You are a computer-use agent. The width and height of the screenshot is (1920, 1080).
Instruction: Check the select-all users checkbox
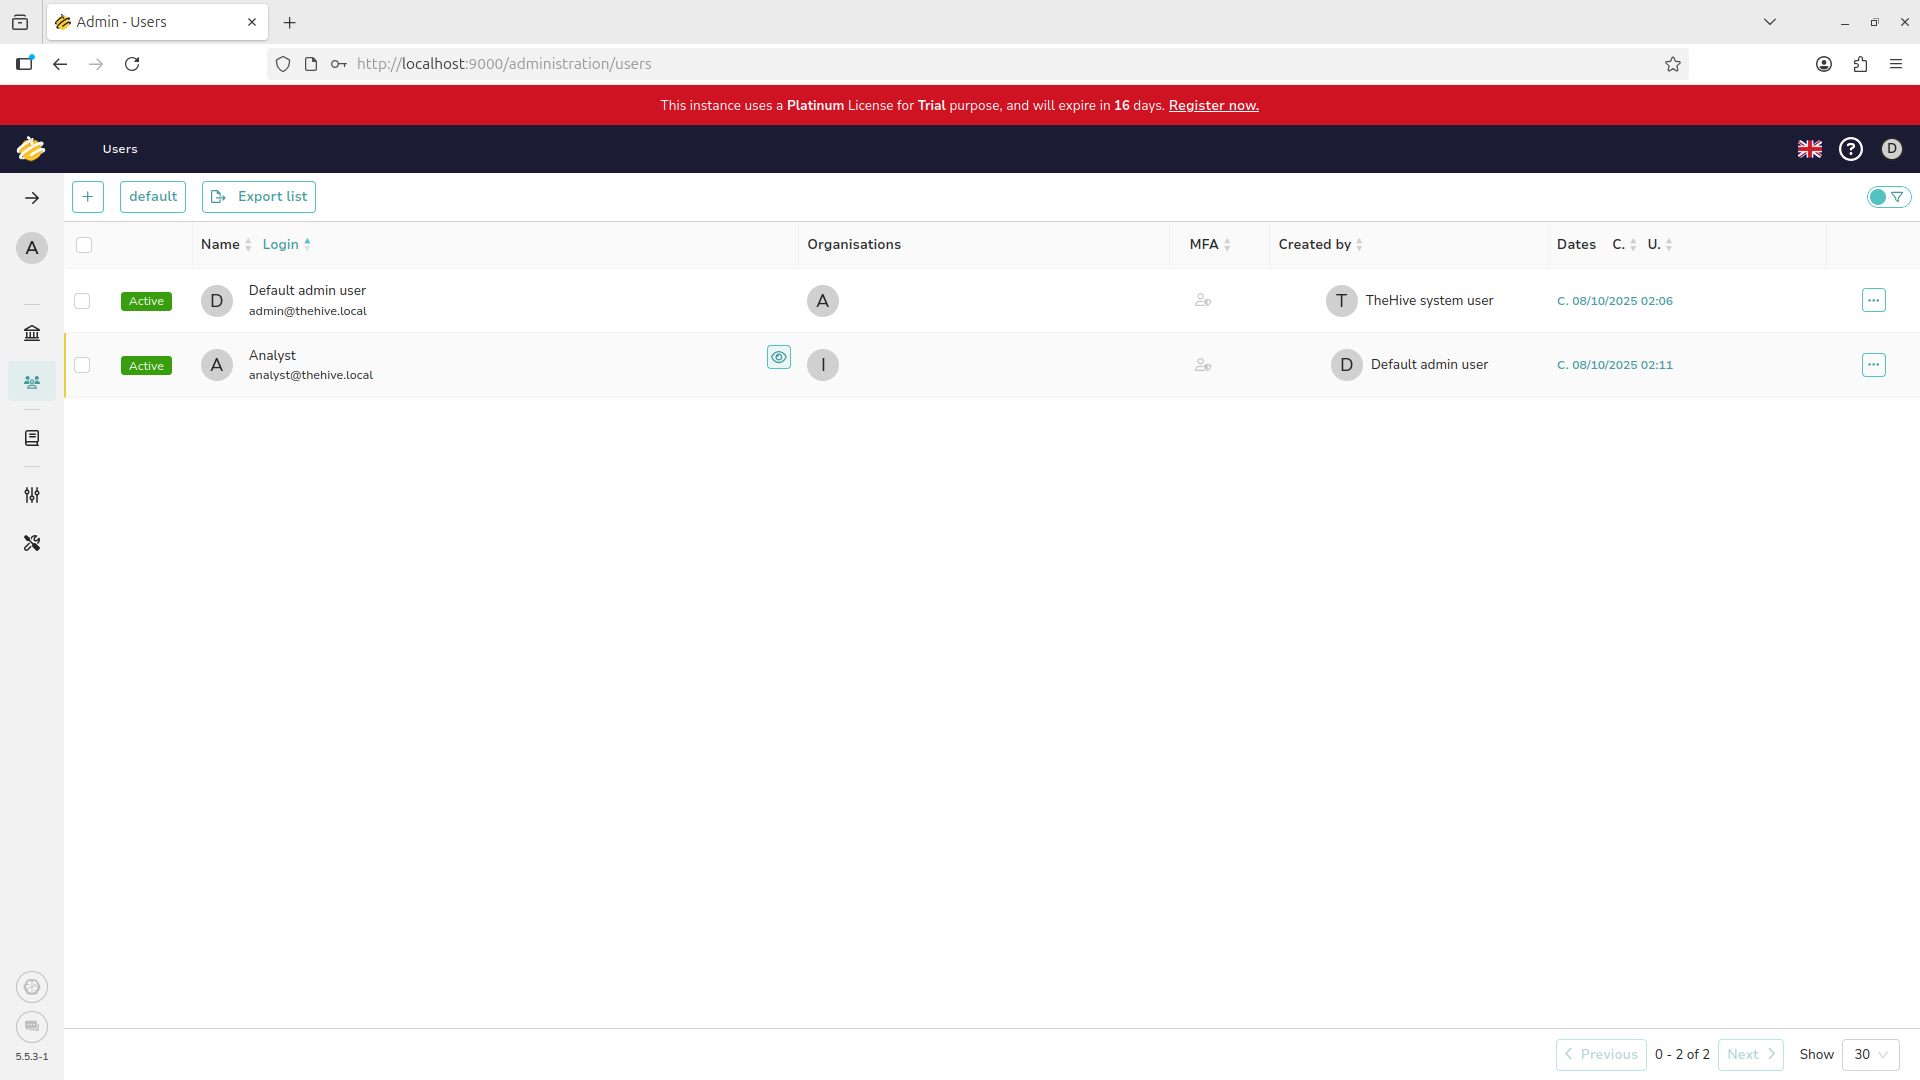84,245
